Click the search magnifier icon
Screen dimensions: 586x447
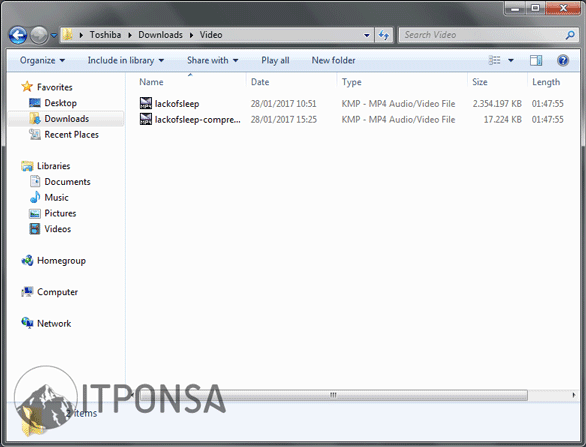click(x=570, y=35)
